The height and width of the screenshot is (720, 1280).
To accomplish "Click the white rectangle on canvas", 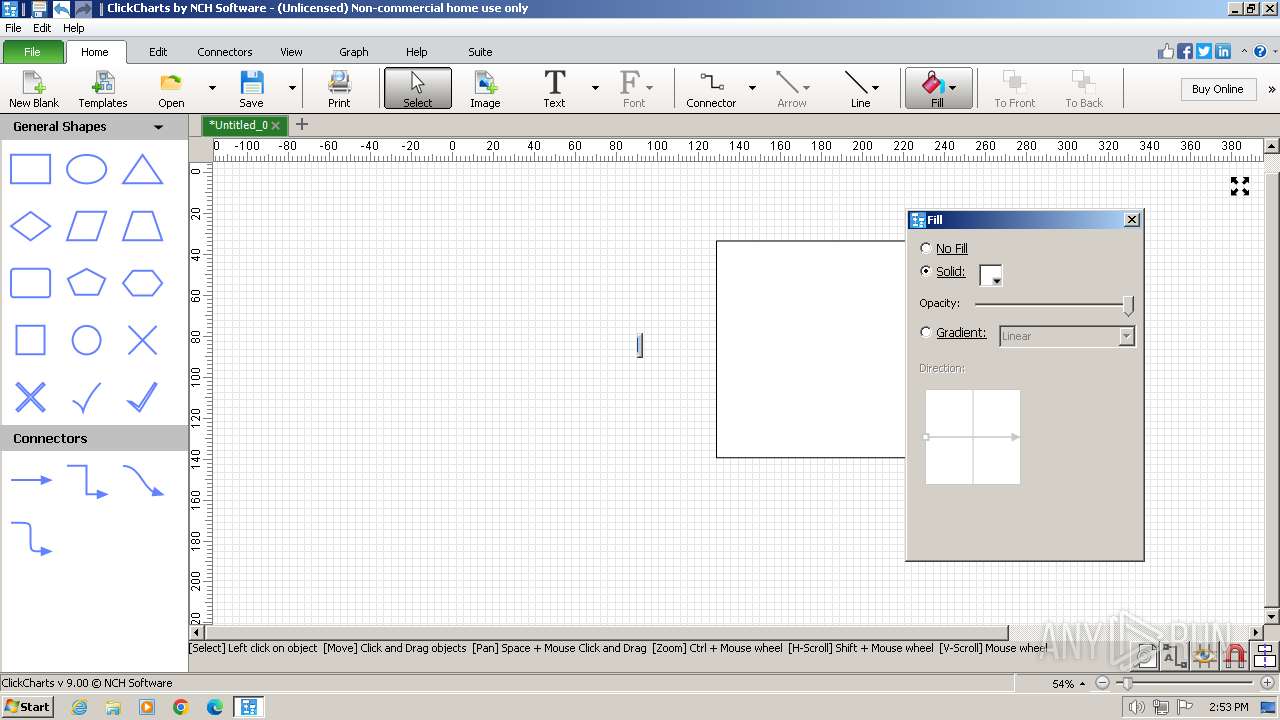I will 811,349.
